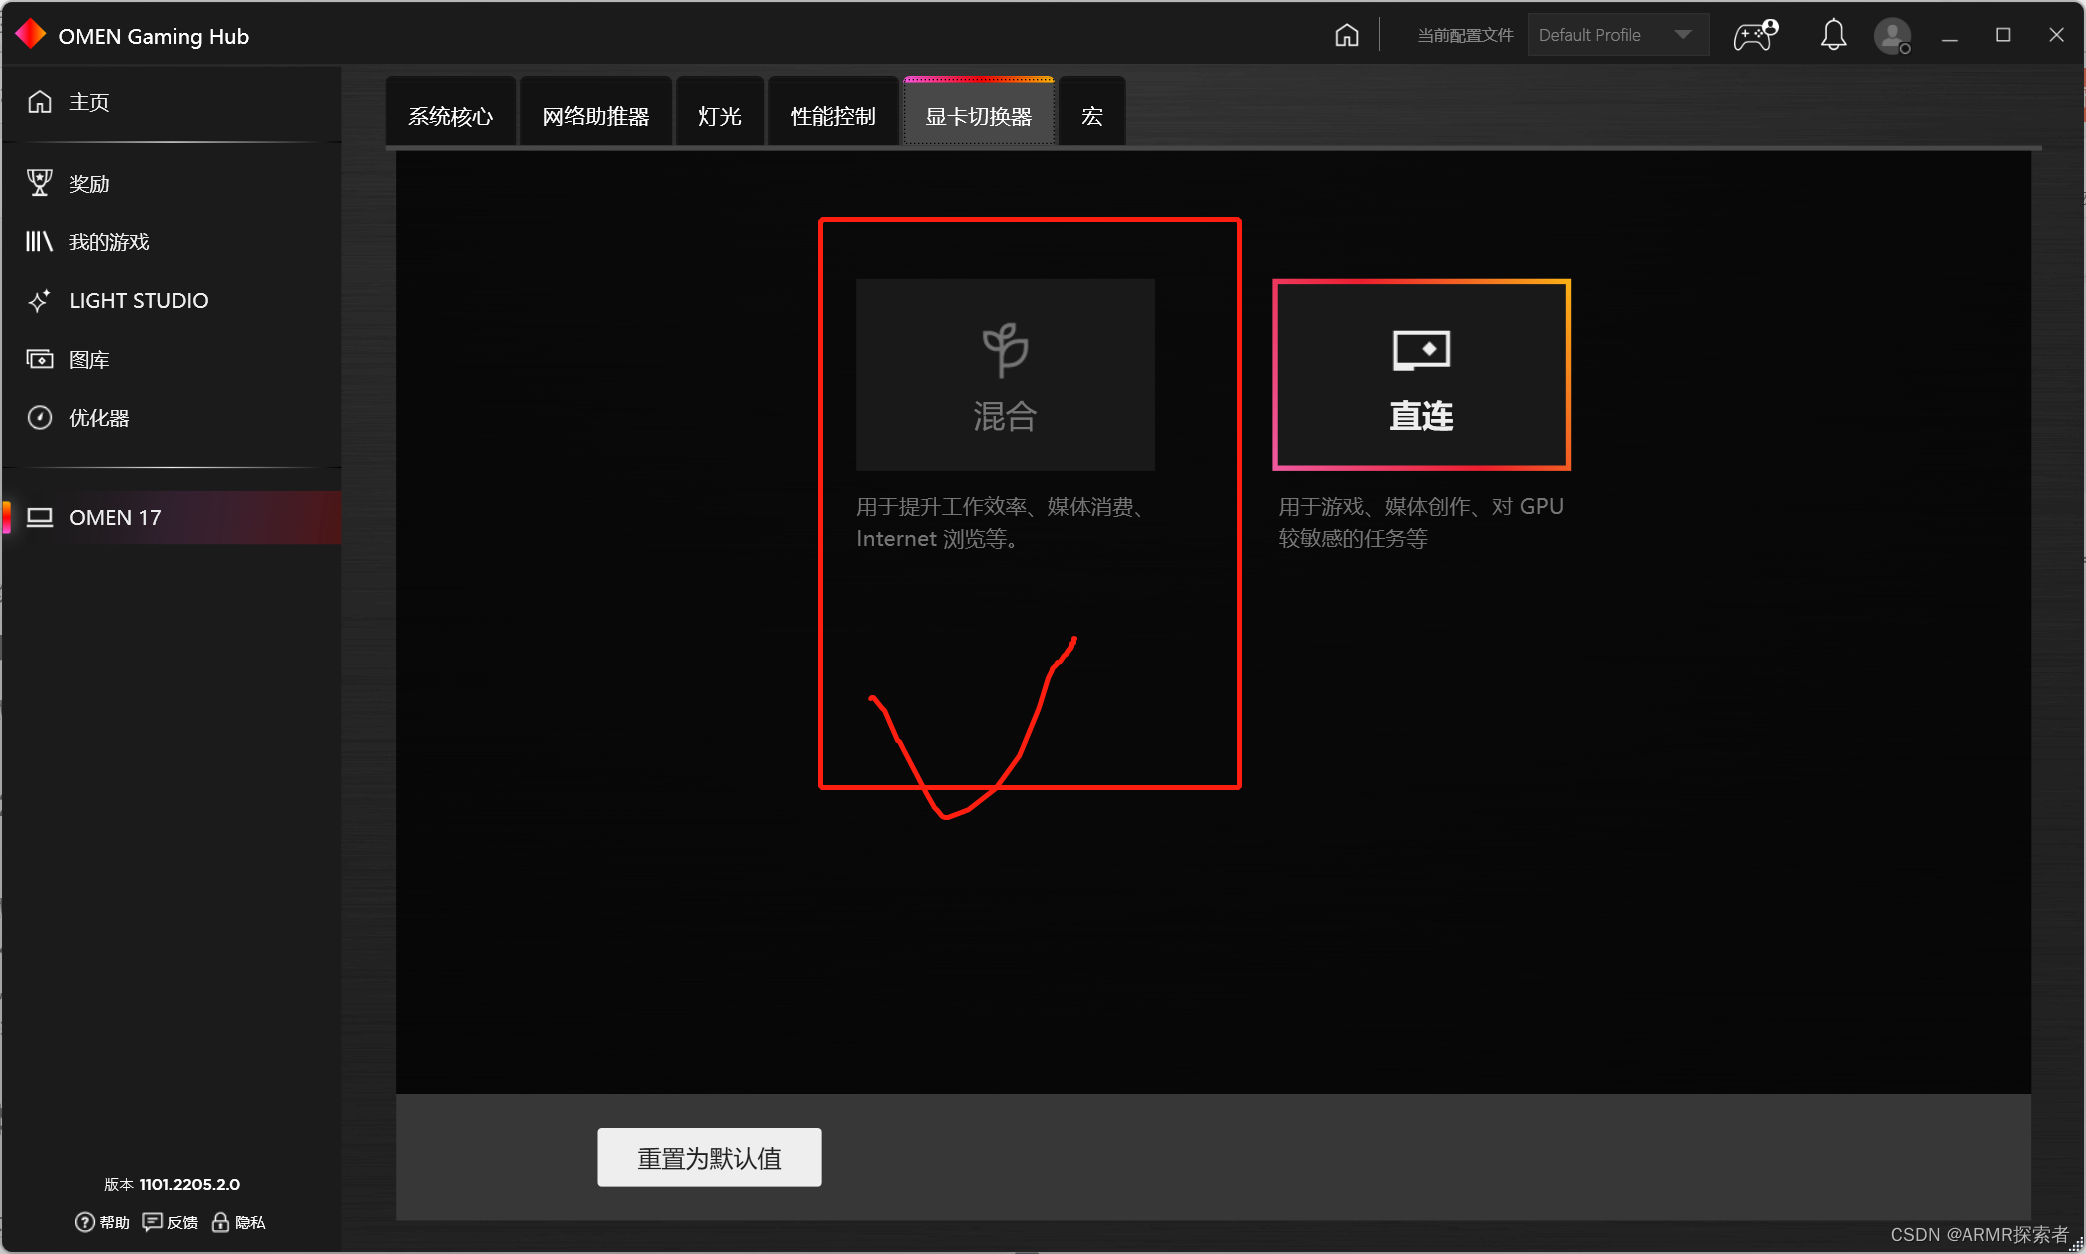Image resolution: width=2086 pixels, height=1254 pixels.
Task: Open the gamepad remote play icon
Action: (x=1755, y=36)
